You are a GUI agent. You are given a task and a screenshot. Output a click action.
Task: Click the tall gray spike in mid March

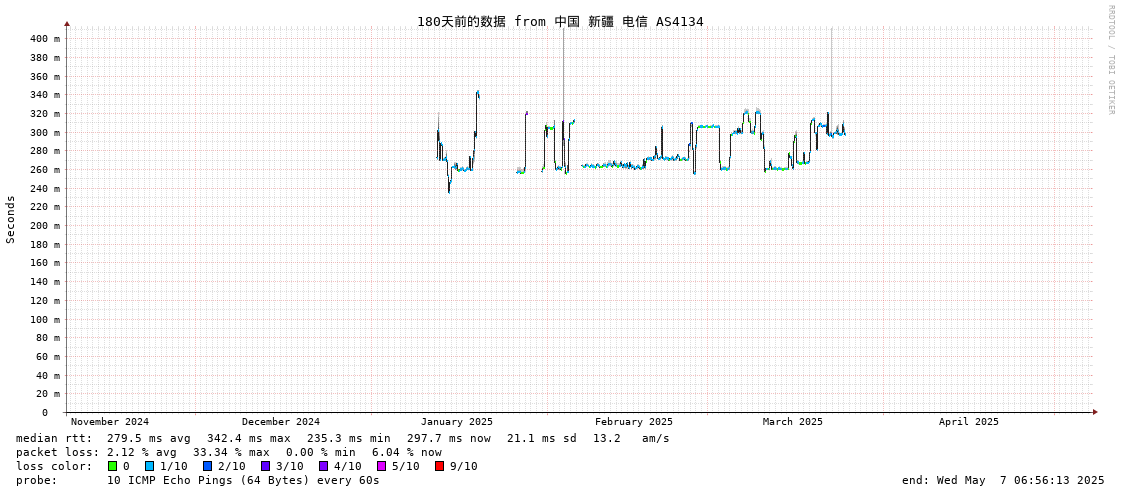coord(831,71)
